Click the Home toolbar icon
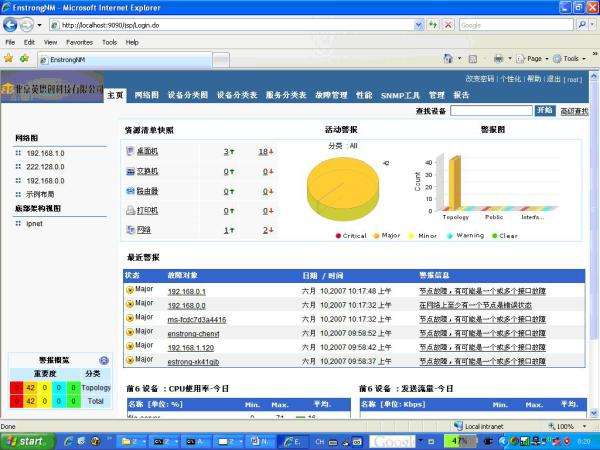600x450 pixels. click(x=448, y=59)
